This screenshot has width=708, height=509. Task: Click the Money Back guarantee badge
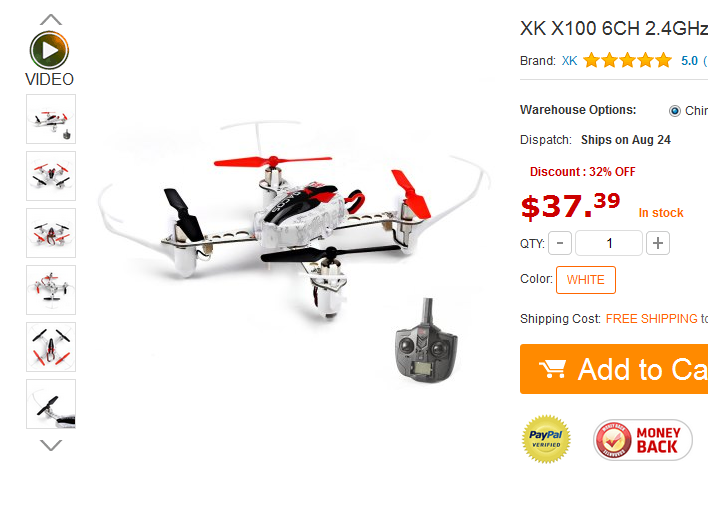click(643, 440)
